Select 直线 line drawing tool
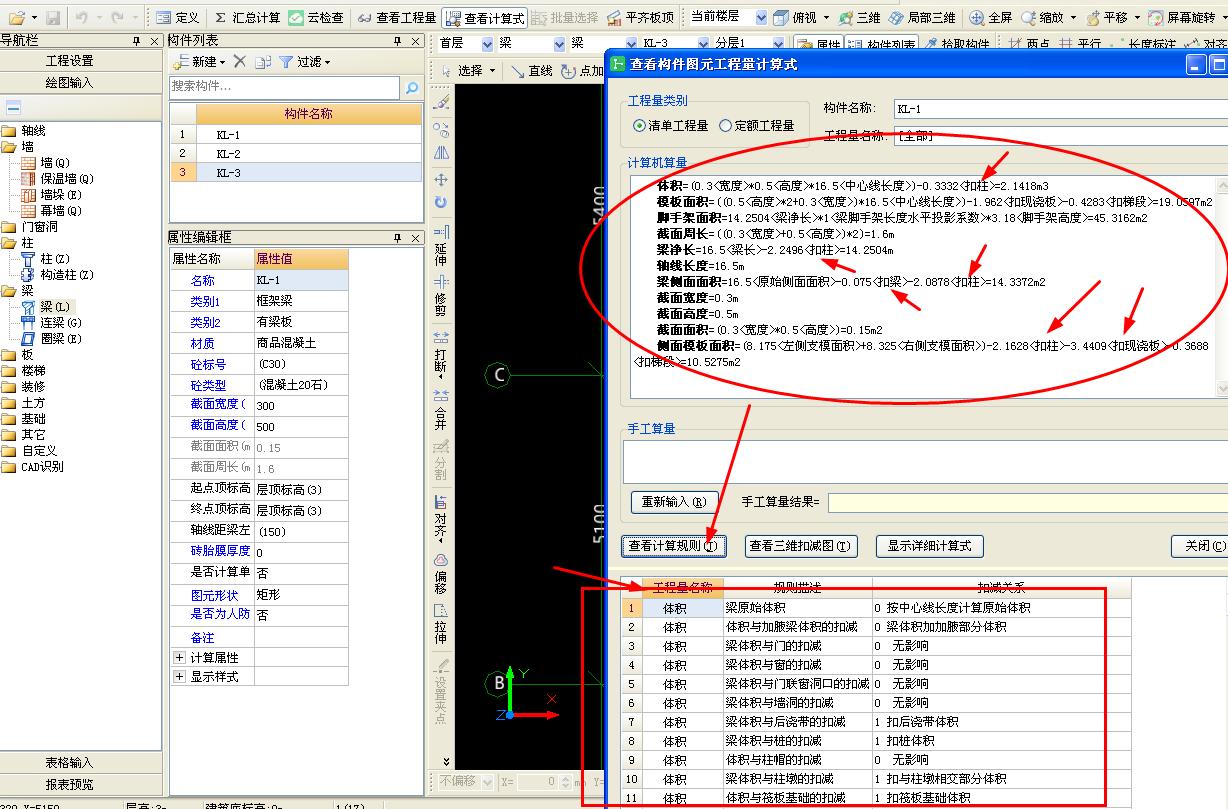Viewport: 1228px width, 809px height. click(x=531, y=71)
